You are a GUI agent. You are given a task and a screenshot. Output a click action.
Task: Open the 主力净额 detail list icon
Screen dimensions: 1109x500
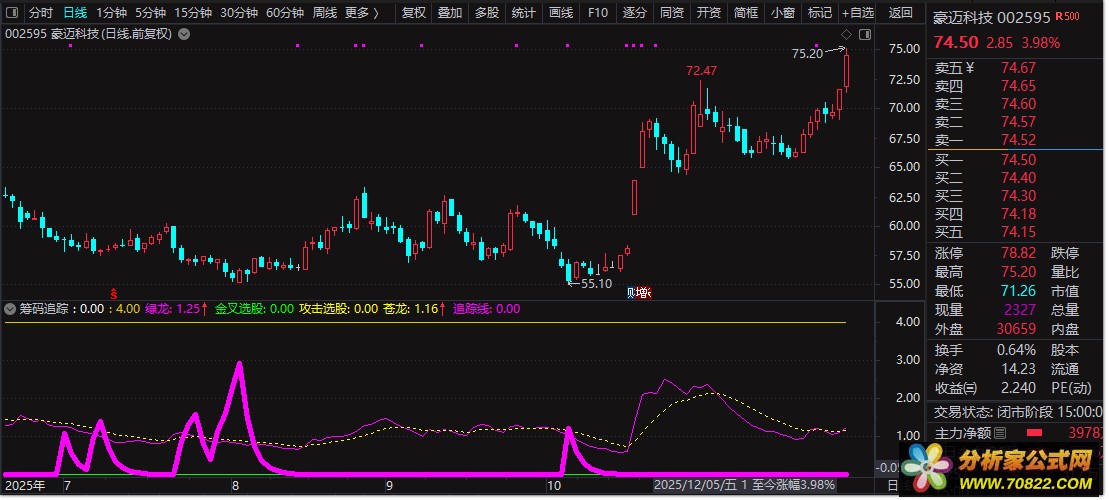1000,433
